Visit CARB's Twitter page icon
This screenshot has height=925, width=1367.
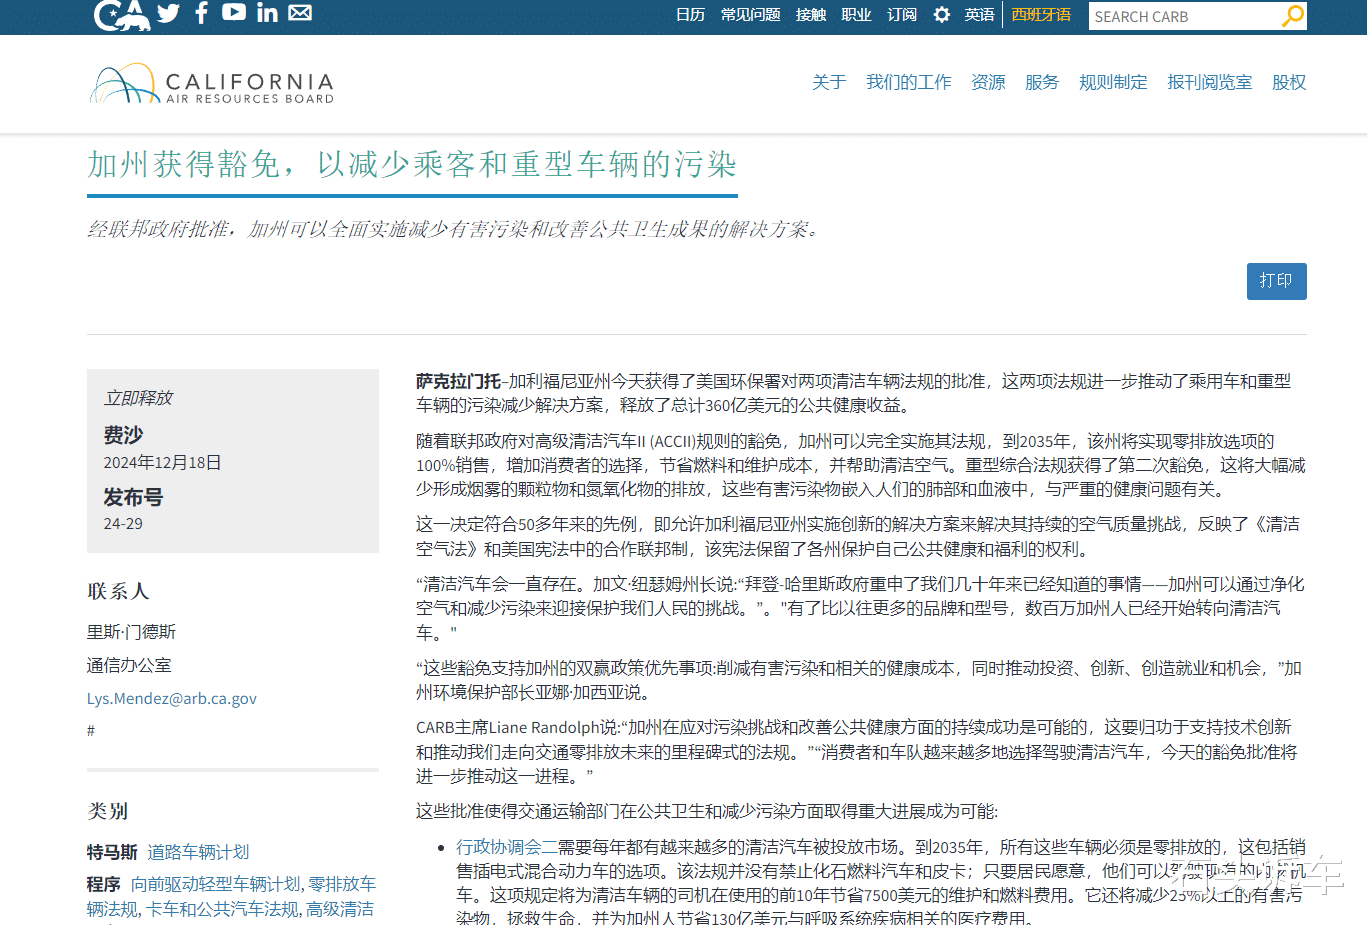(168, 13)
